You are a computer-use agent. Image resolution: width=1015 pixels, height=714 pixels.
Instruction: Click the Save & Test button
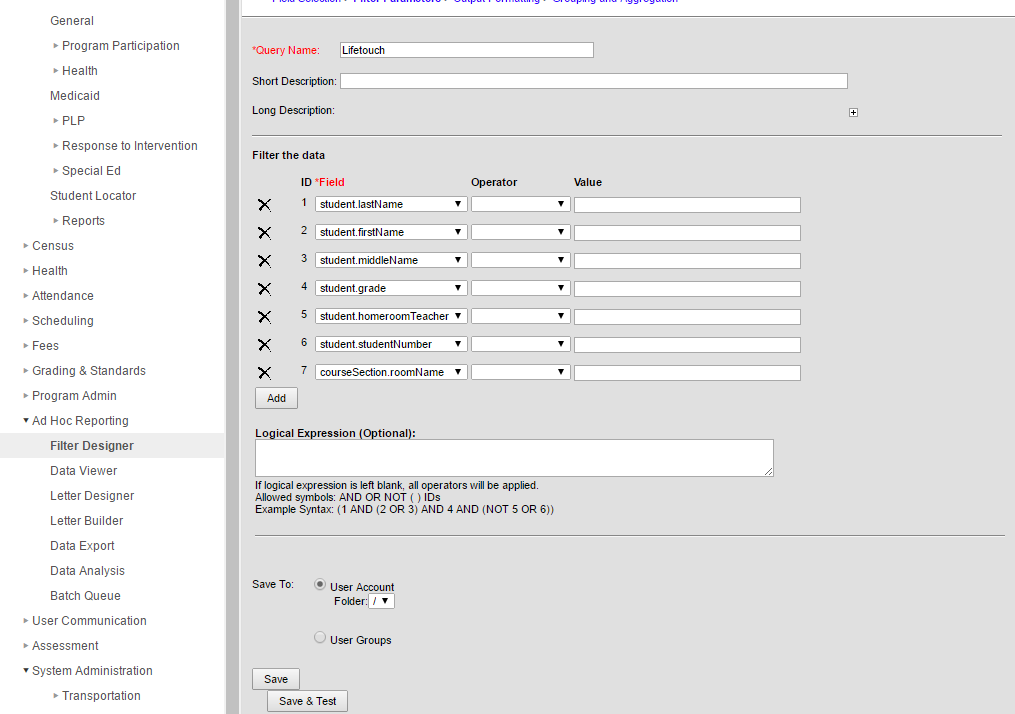click(x=307, y=701)
